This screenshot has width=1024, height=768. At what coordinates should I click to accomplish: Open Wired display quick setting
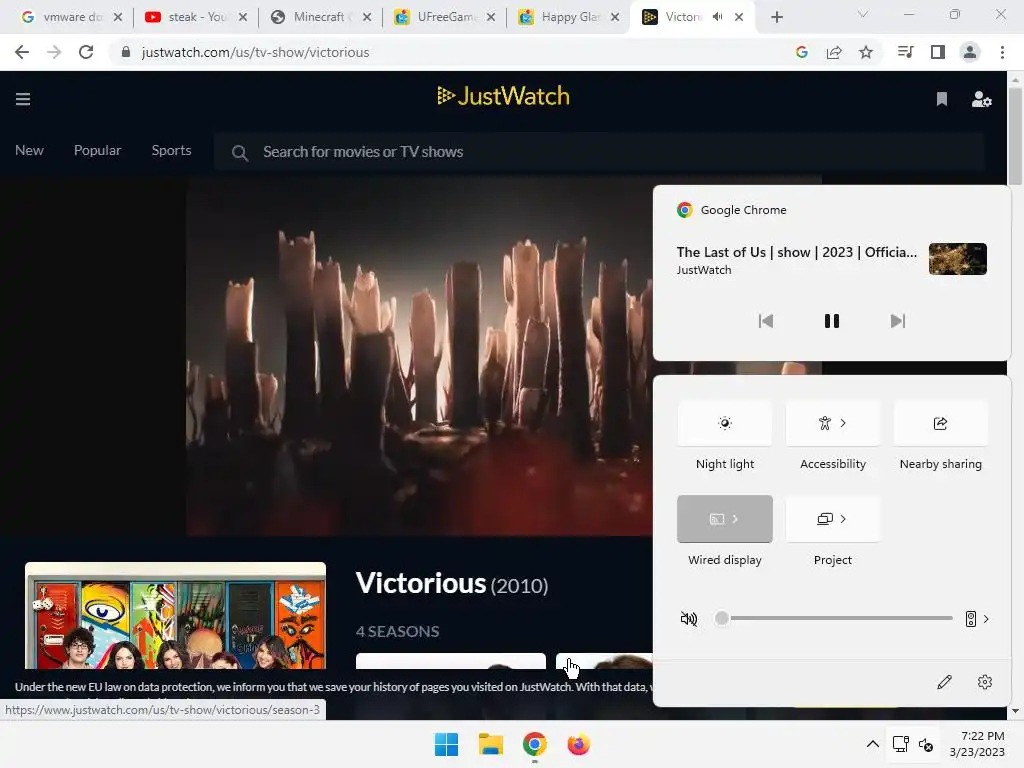pos(725,519)
